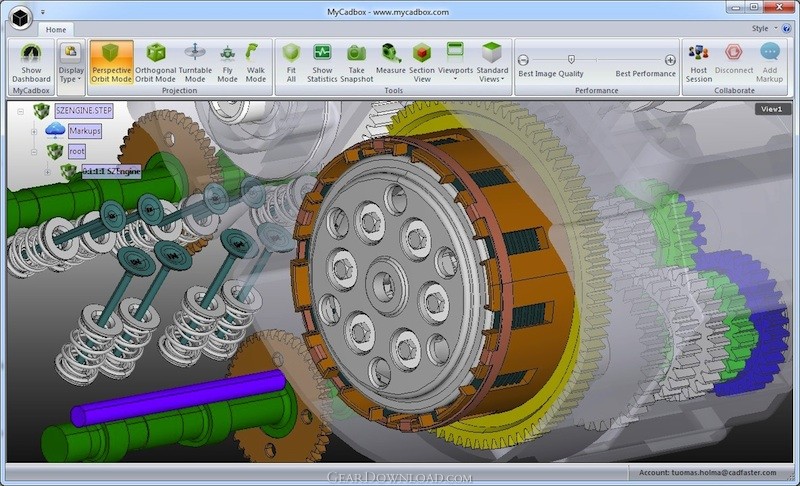Click the Disconnect icon
800x486 pixels.
click(x=733, y=52)
